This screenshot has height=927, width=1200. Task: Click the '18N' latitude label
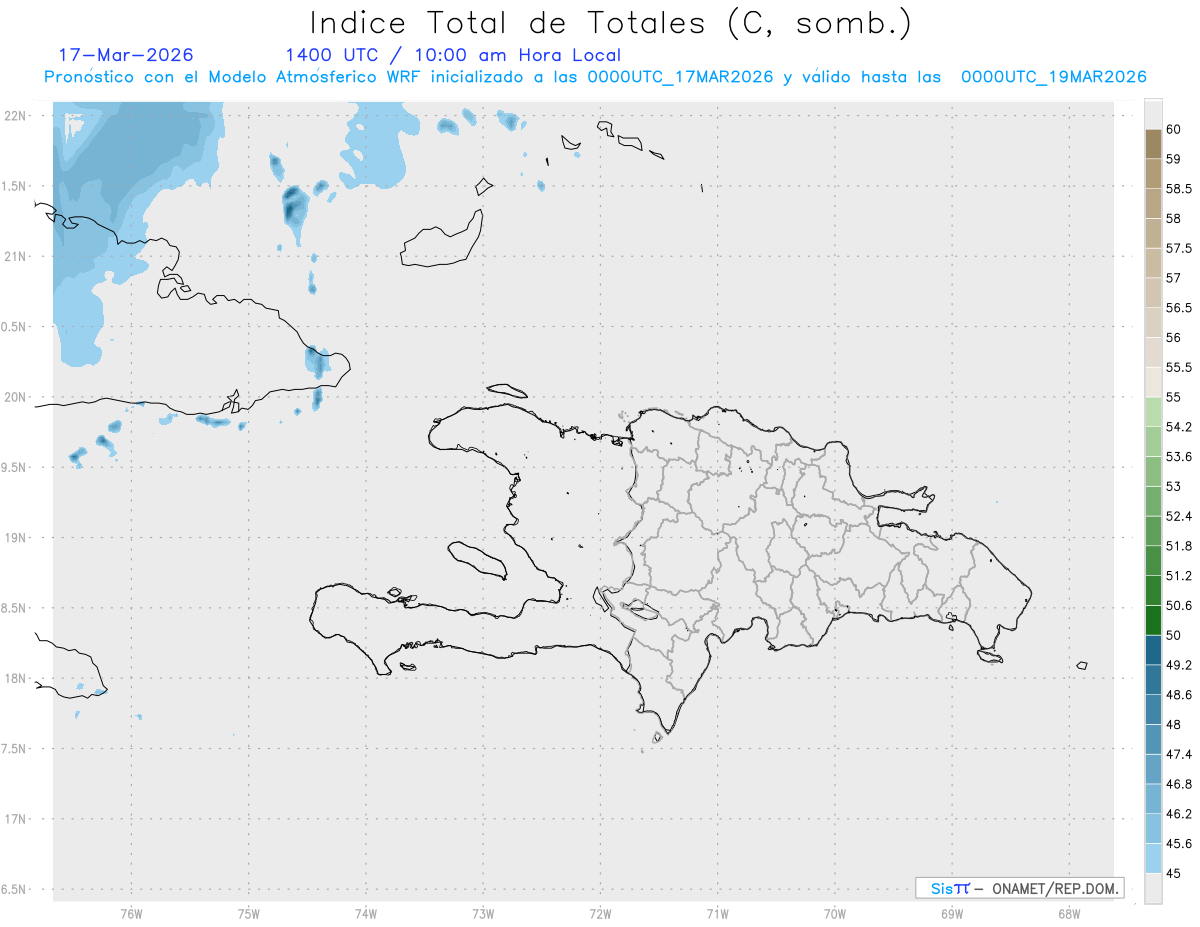click(16, 679)
